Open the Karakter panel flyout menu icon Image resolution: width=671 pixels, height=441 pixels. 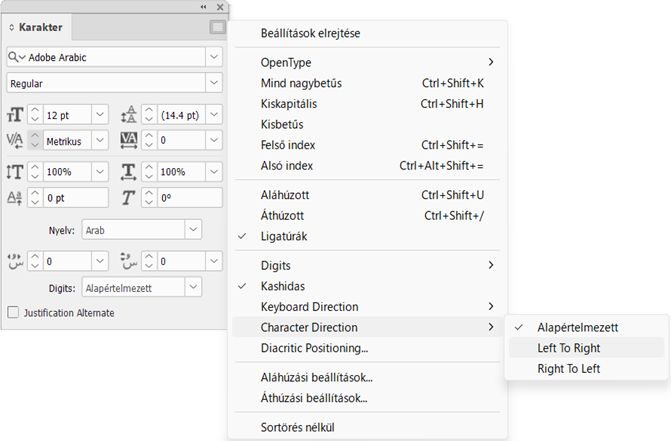coord(217,27)
